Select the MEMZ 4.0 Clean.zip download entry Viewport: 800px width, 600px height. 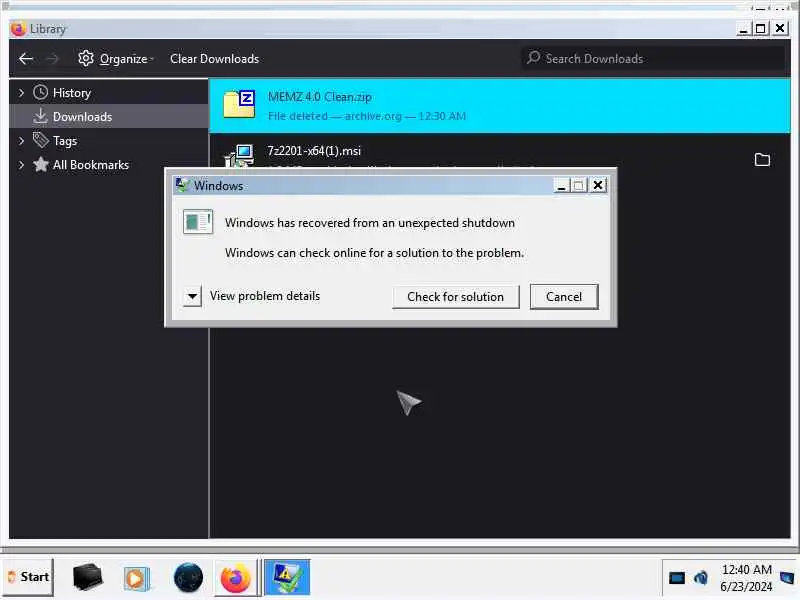point(499,106)
